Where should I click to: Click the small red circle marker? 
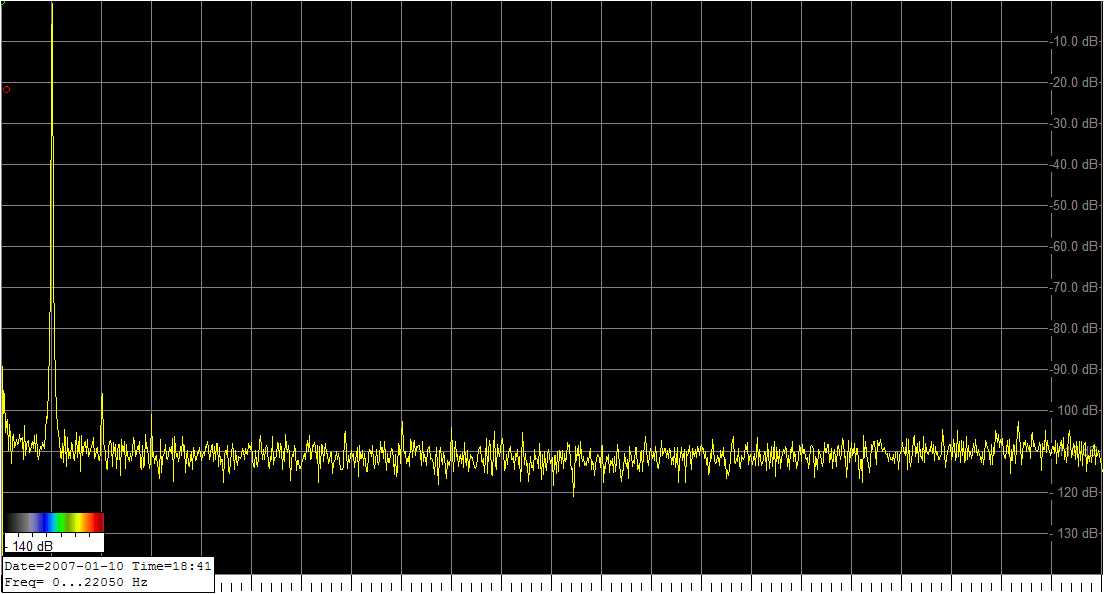[7, 89]
